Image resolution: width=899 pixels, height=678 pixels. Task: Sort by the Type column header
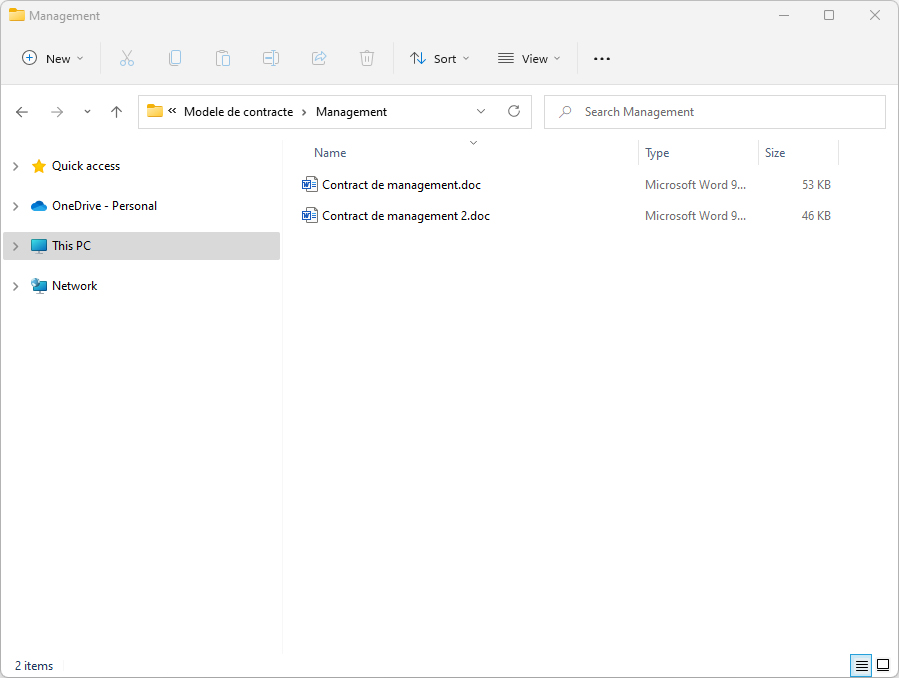[657, 152]
